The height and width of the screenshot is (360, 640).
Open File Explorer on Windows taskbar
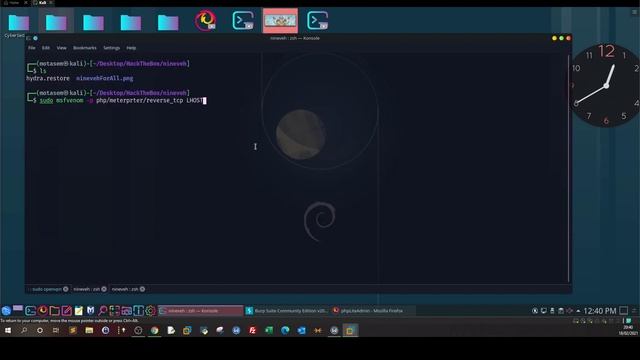[89, 330]
